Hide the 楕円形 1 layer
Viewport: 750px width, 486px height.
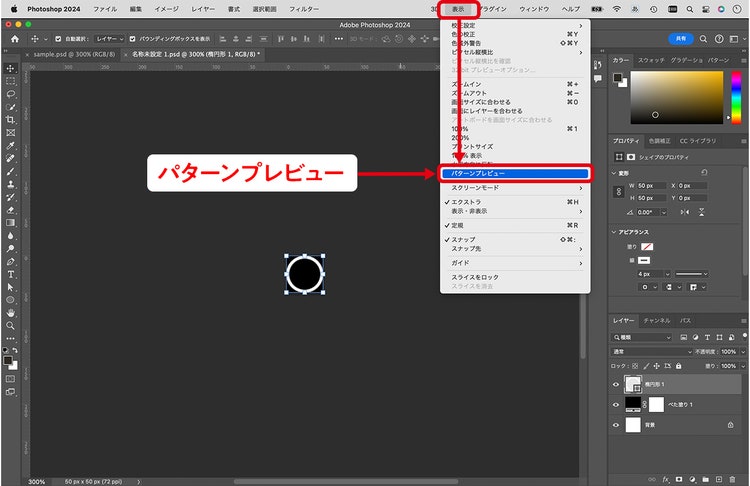point(616,385)
